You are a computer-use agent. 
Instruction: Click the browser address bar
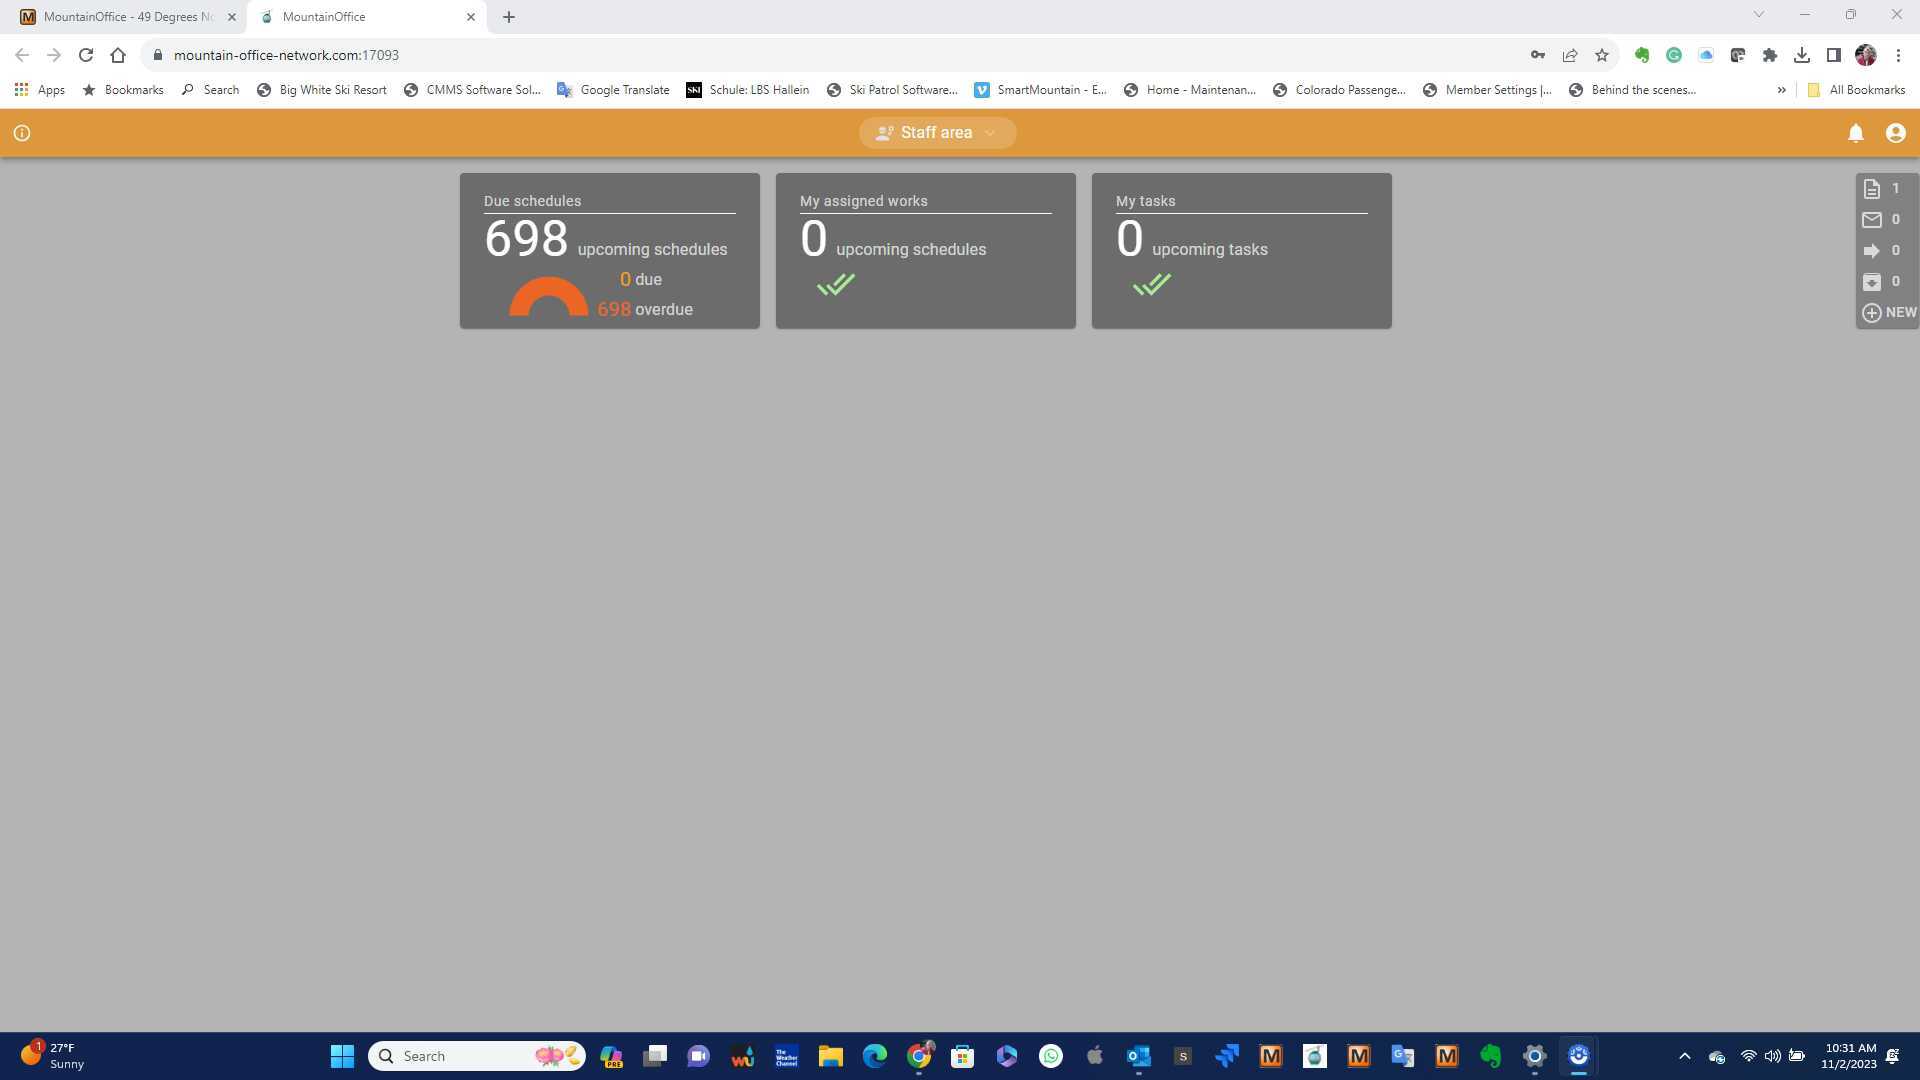pyautogui.click(x=800, y=55)
